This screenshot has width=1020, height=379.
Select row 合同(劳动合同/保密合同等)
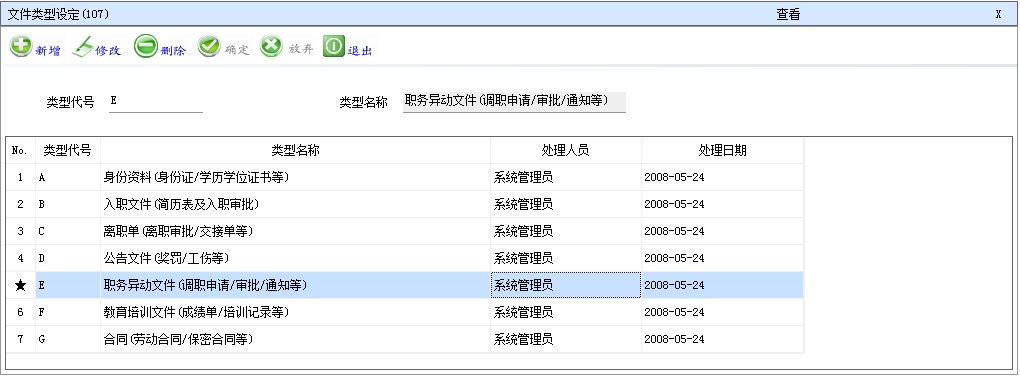pyautogui.click(x=405, y=339)
